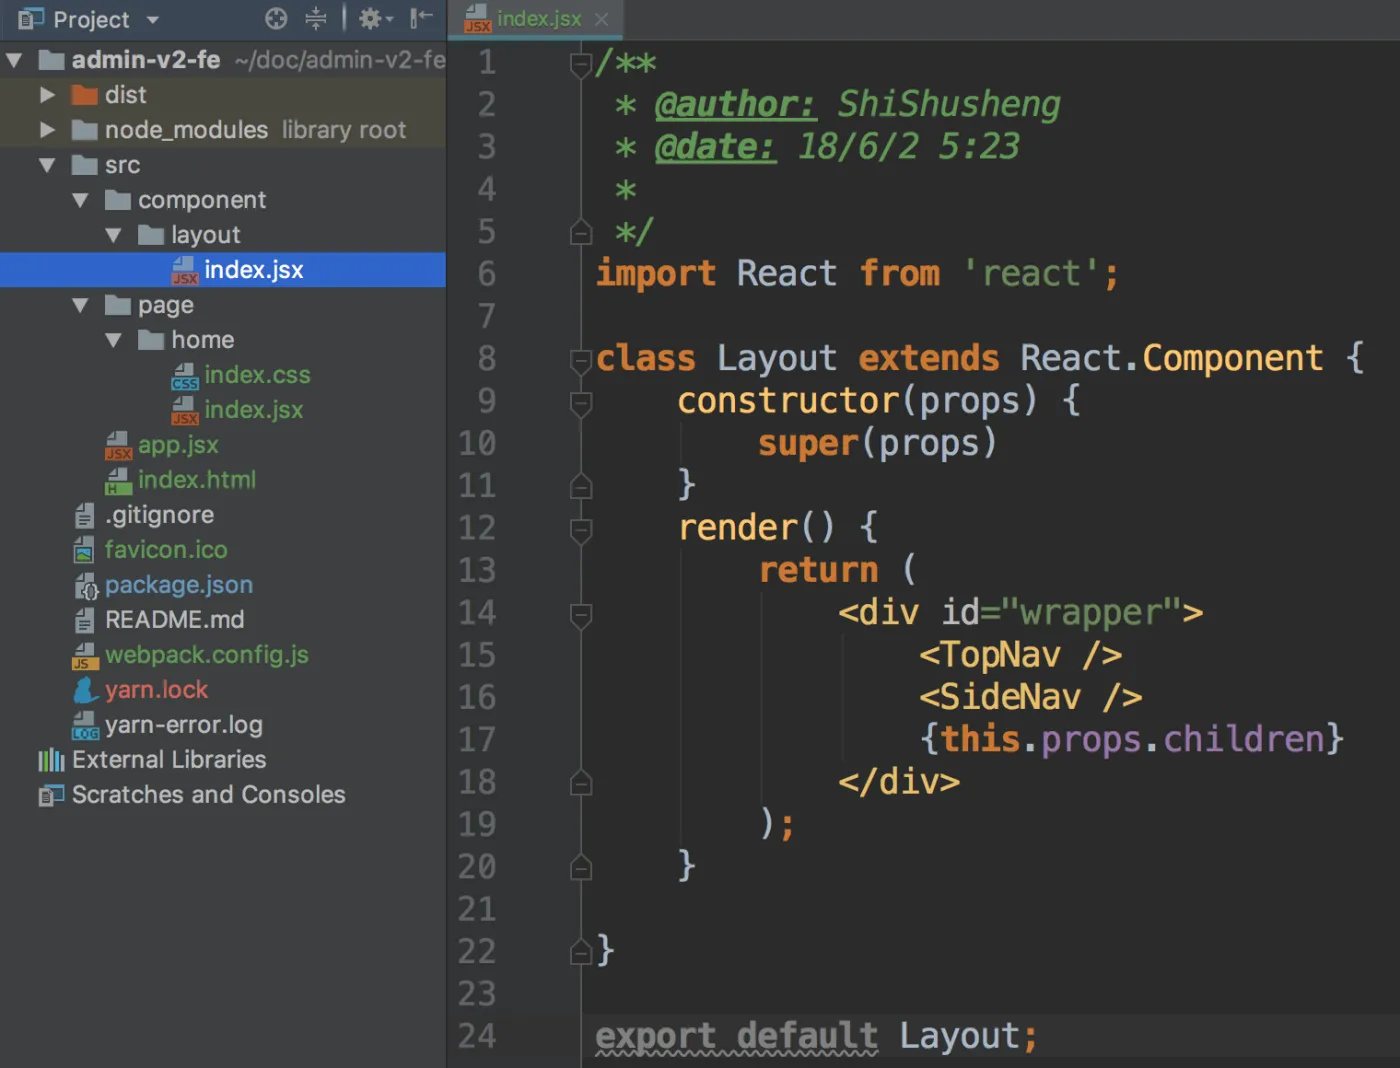The width and height of the screenshot is (1400, 1068).
Task: Click the JS file icon beside webpack.config.js
Action: (85, 656)
